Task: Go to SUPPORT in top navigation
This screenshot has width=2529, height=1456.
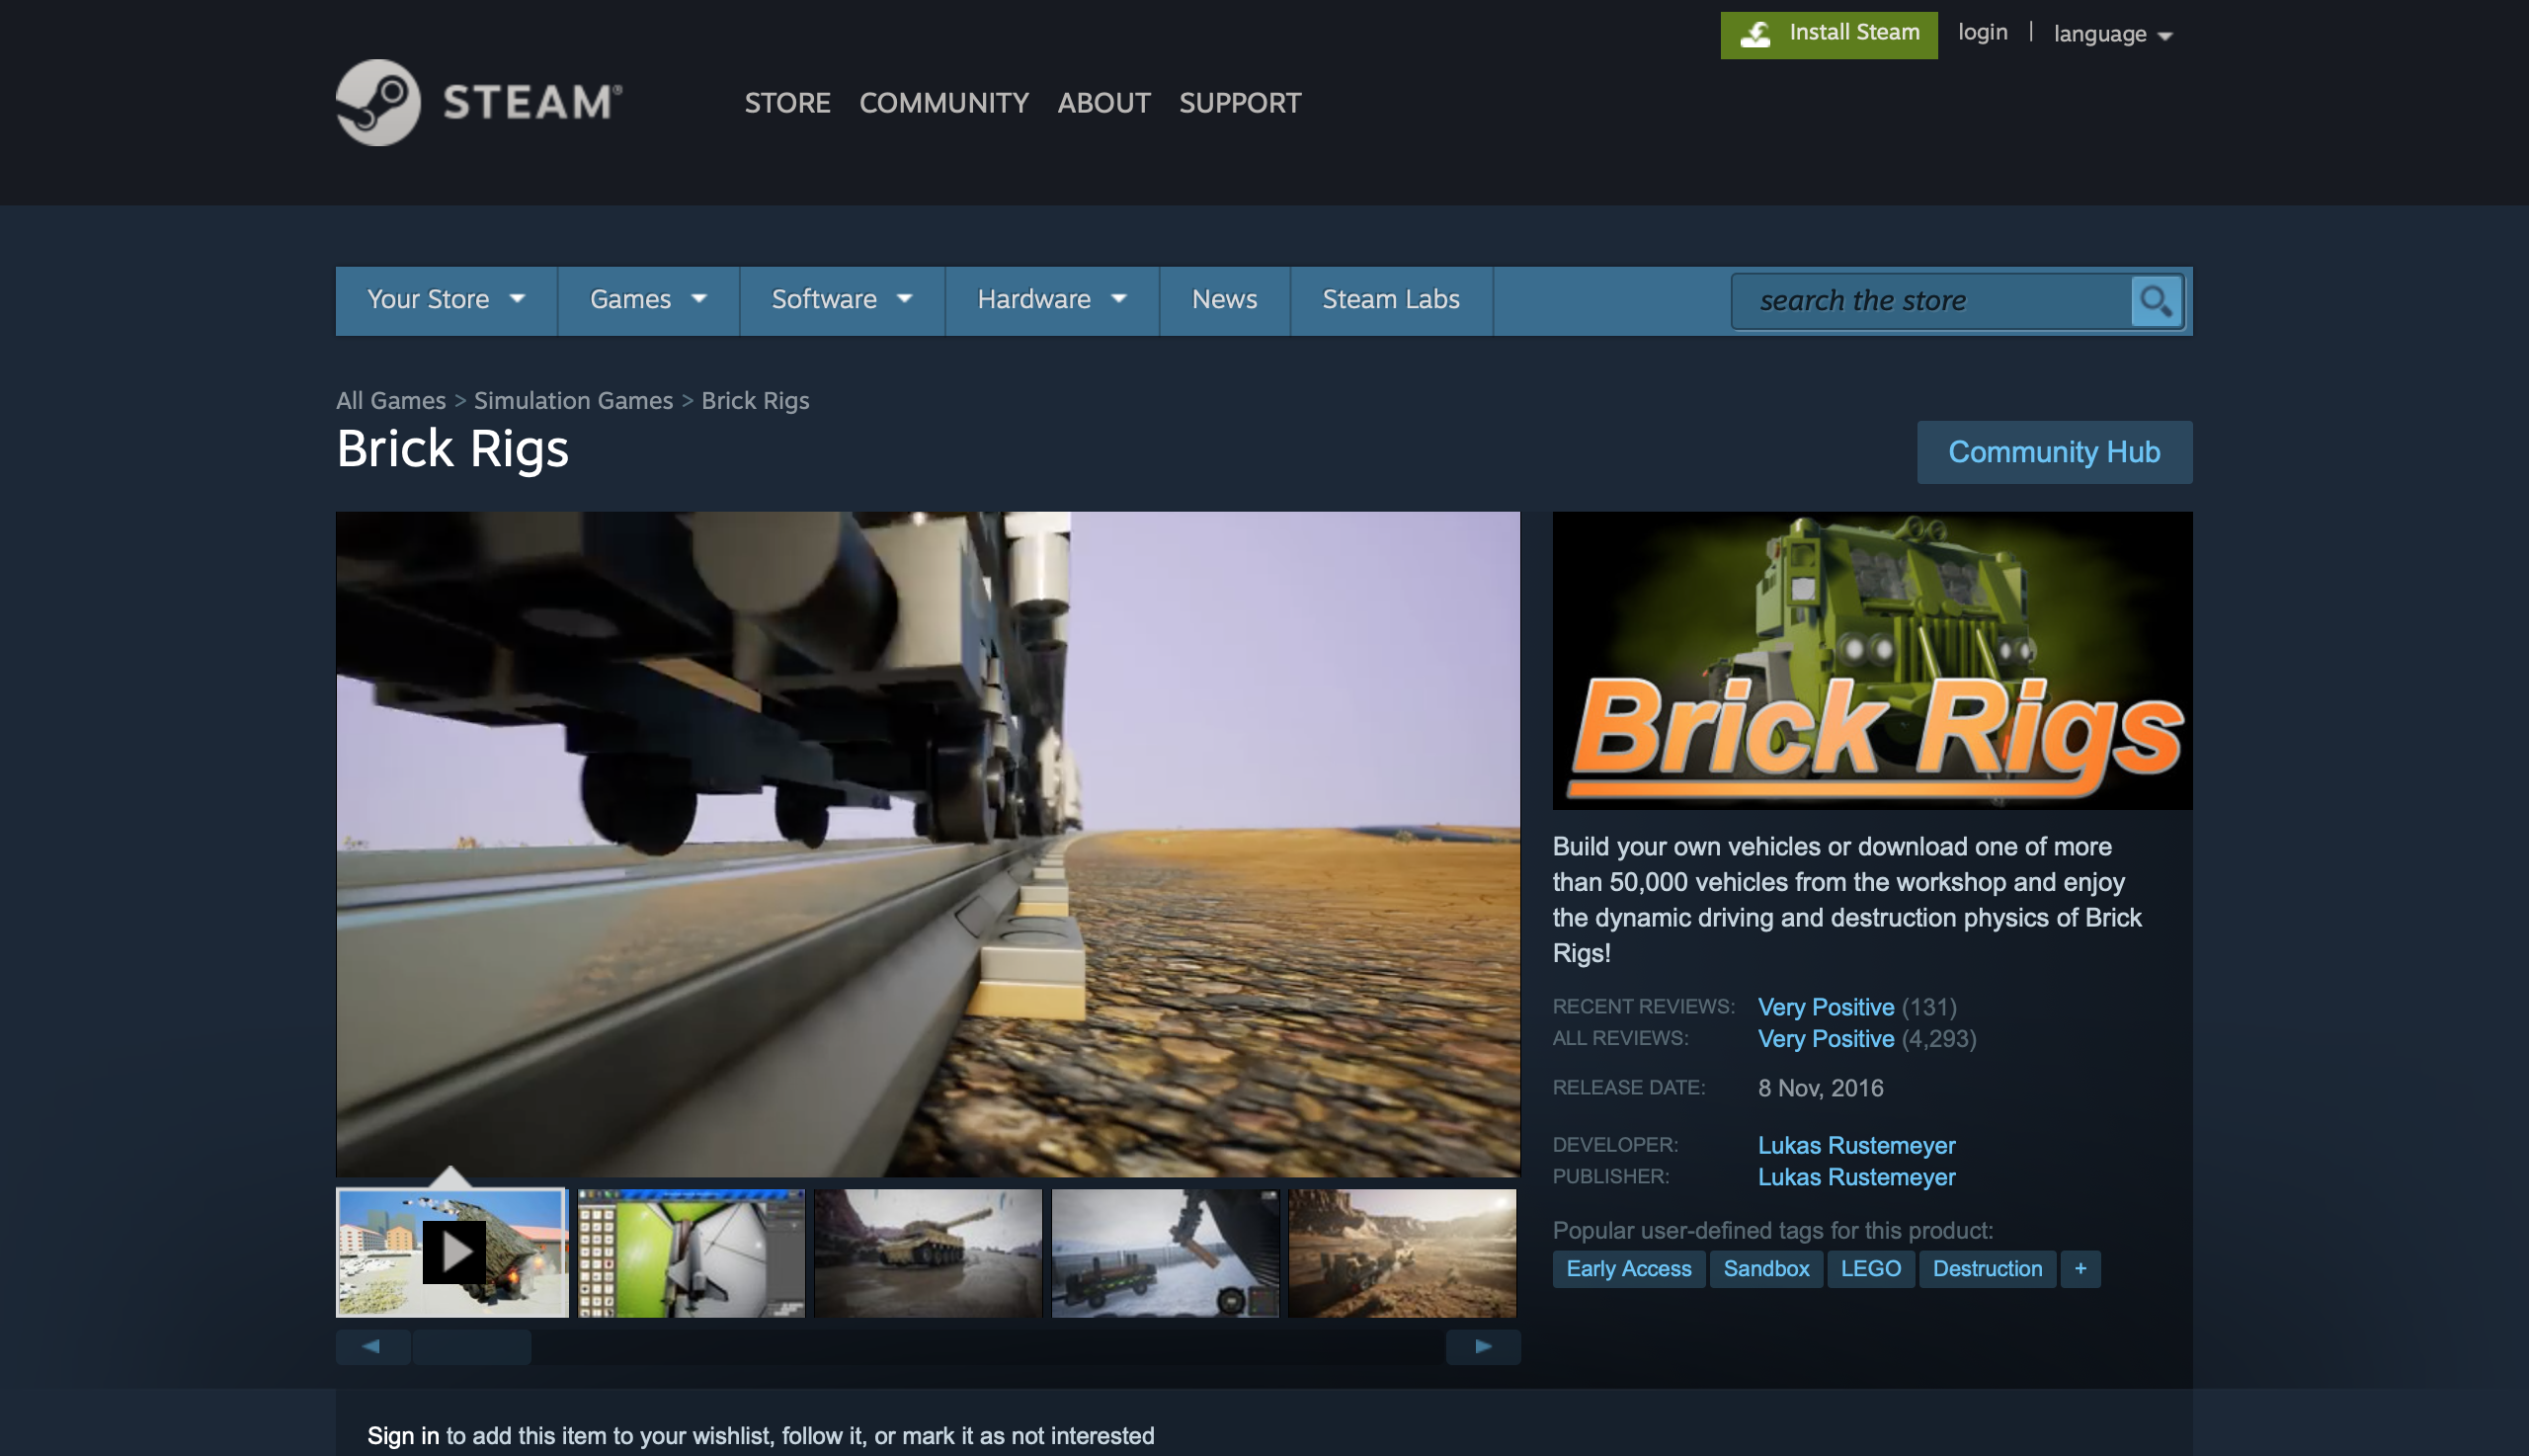Action: [x=1240, y=103]
